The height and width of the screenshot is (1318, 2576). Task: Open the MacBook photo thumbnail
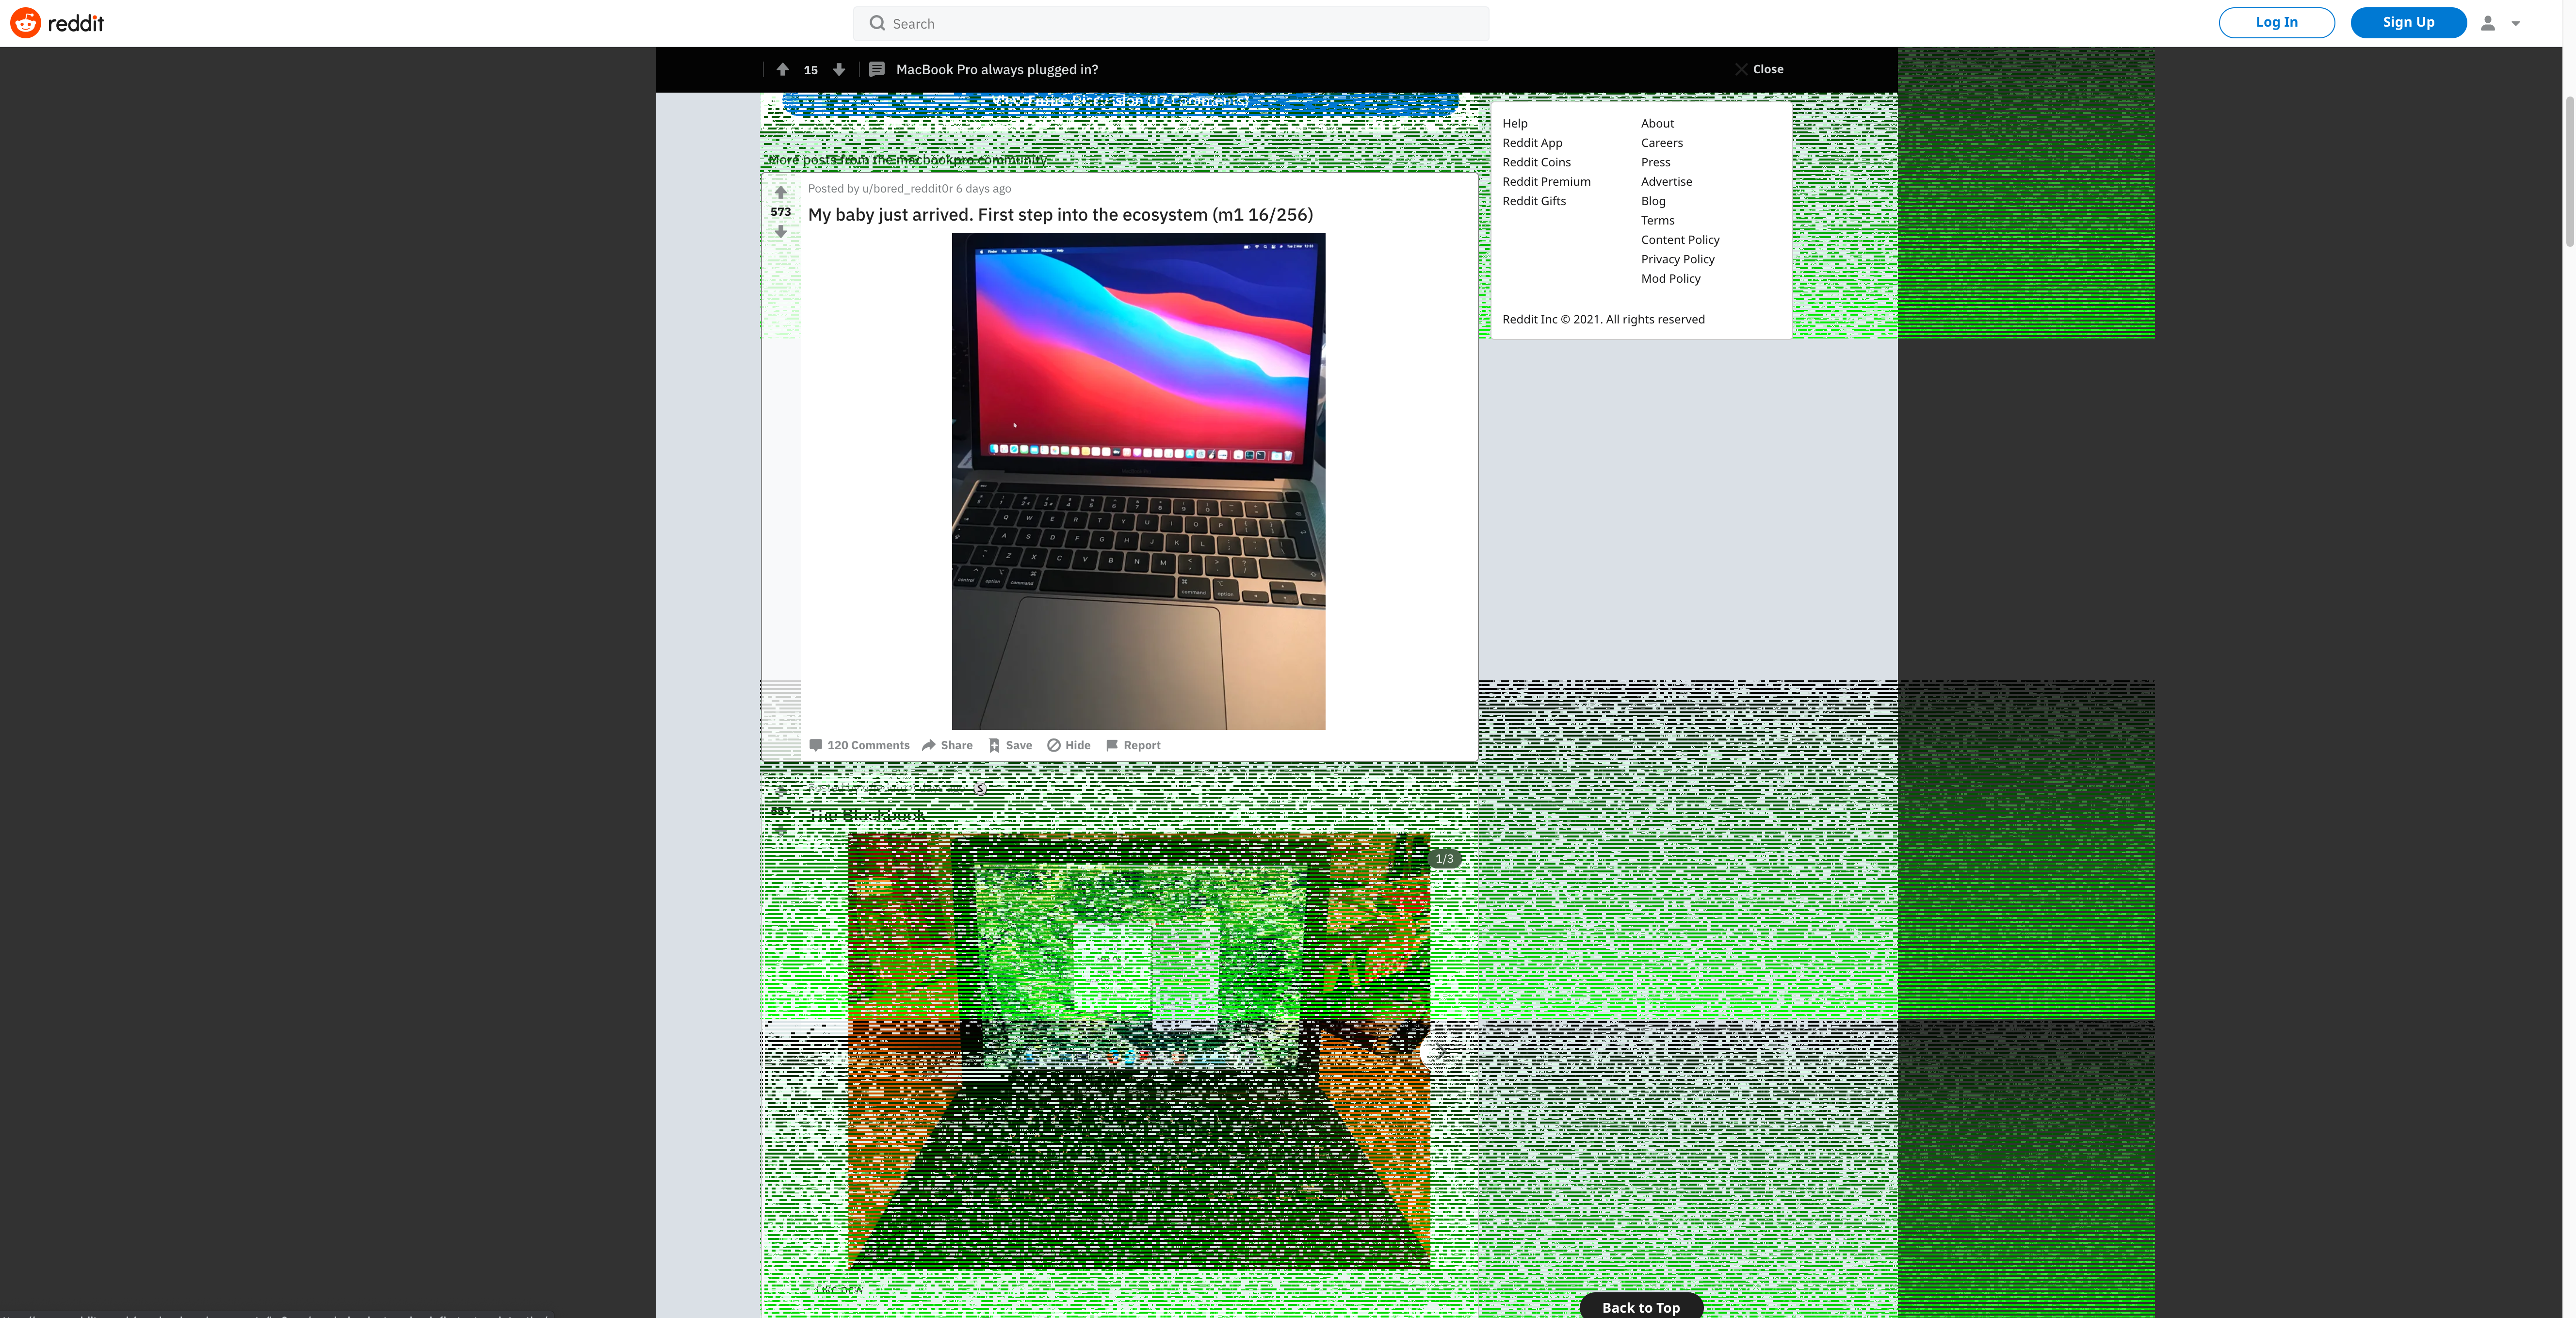tap(1138, 481)
